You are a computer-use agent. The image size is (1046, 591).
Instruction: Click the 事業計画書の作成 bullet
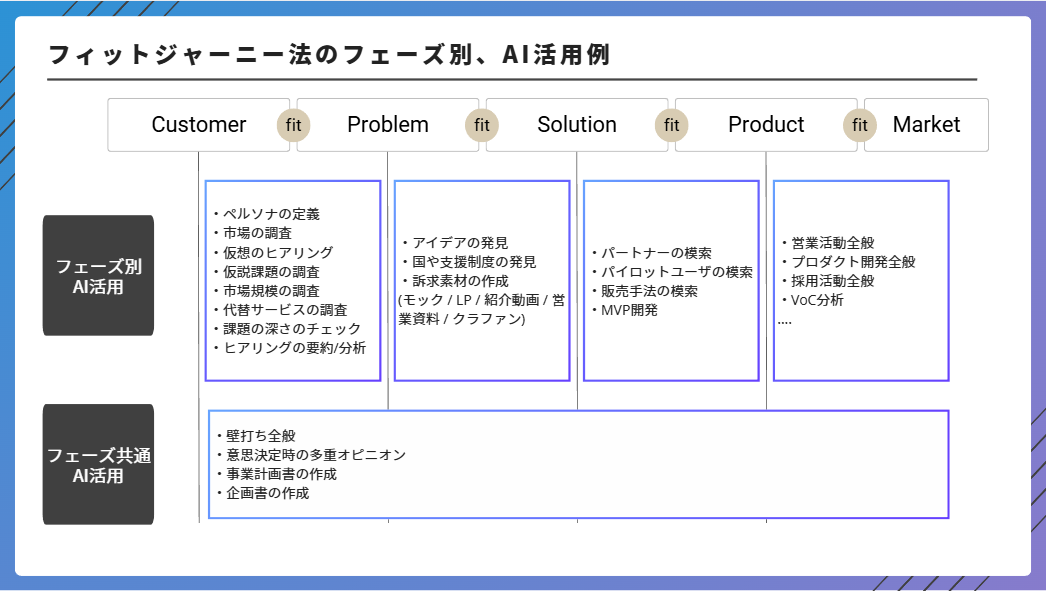(x=276, y=474)
